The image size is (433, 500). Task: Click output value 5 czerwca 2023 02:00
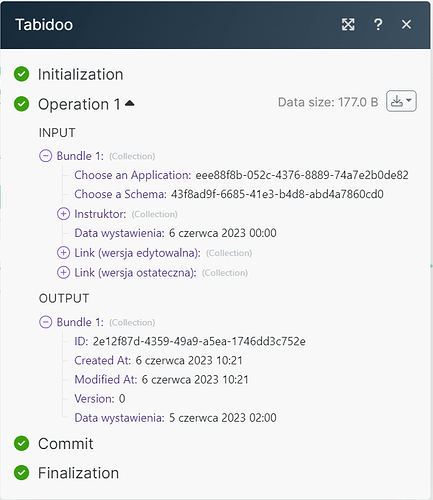(223, 418)
